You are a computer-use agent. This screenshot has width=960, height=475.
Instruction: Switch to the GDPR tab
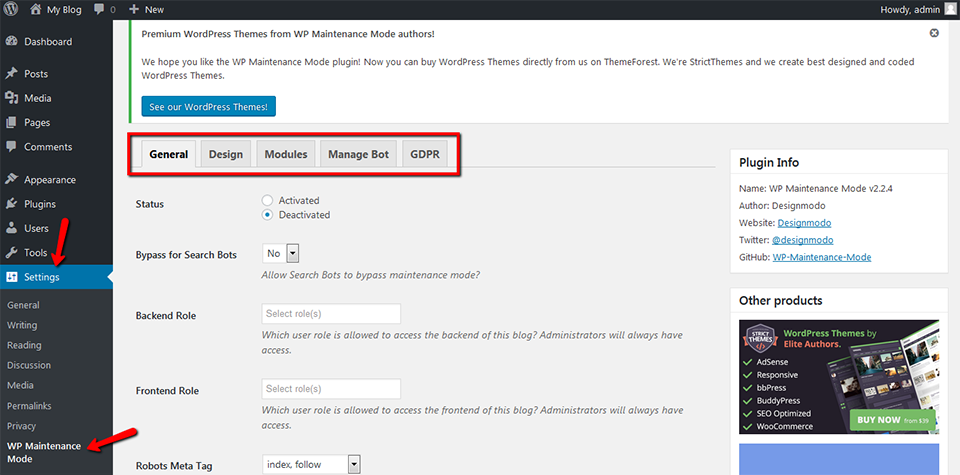pyautogui.click(x=425, y=154)
